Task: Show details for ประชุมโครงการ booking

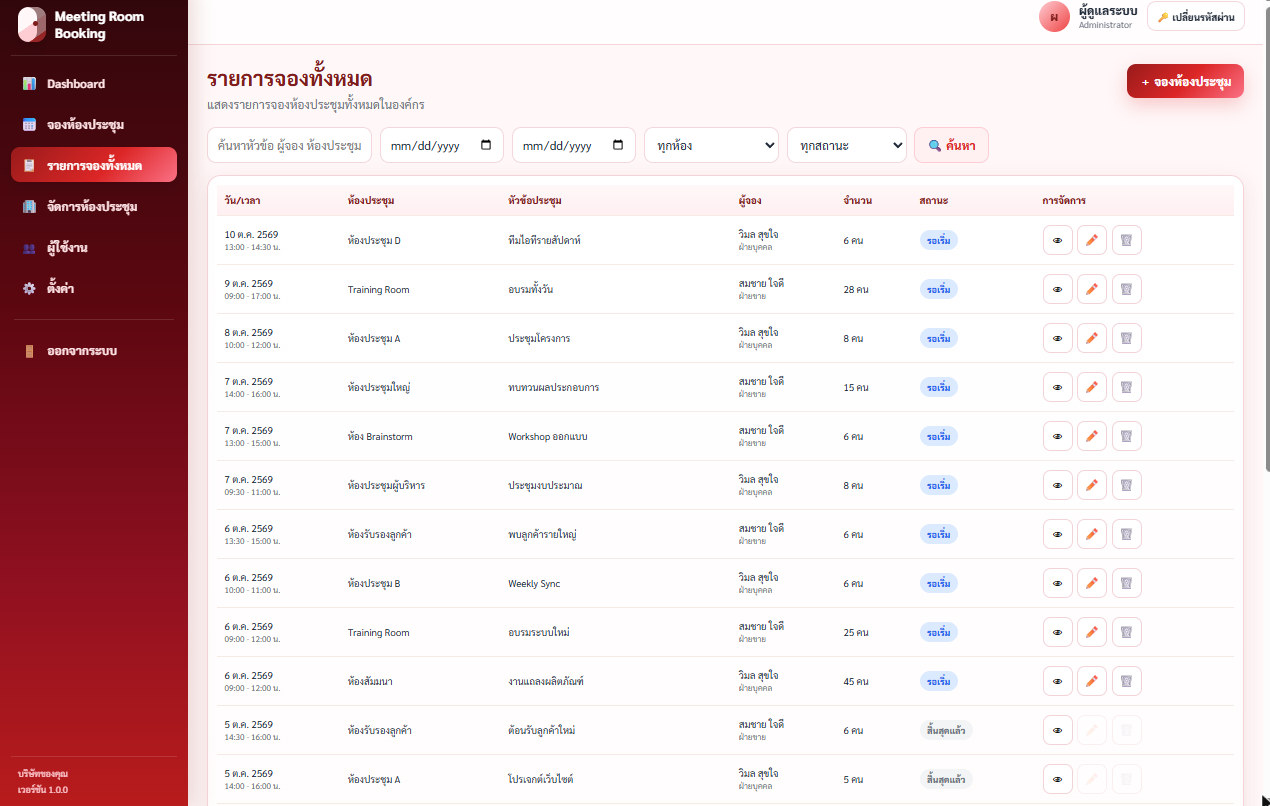Action: pyautogui.click(x=1057, y=338)
